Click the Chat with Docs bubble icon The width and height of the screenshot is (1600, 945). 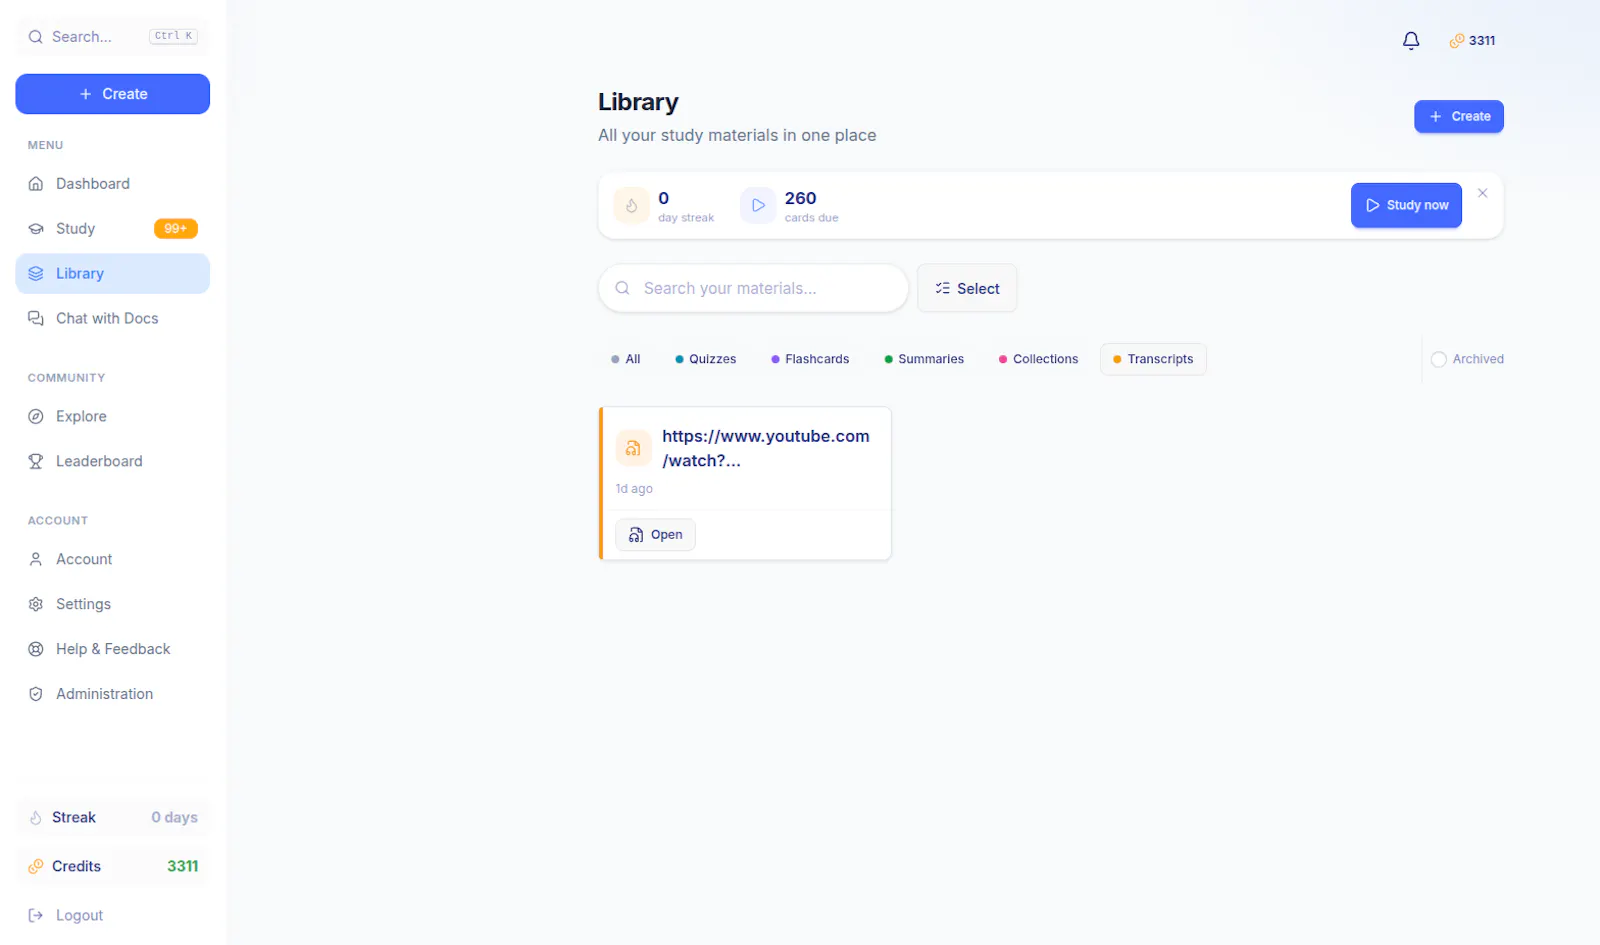[x=36, y=319]
